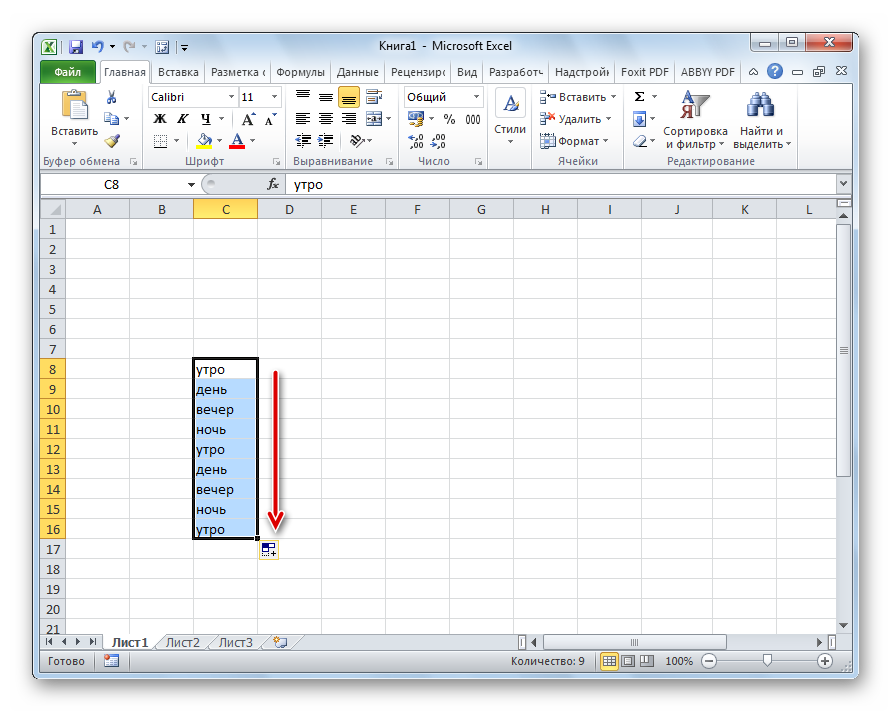The image size is (892, 712).
Task: Open Sort and Filter tool
Action: (x=695, y=119)
